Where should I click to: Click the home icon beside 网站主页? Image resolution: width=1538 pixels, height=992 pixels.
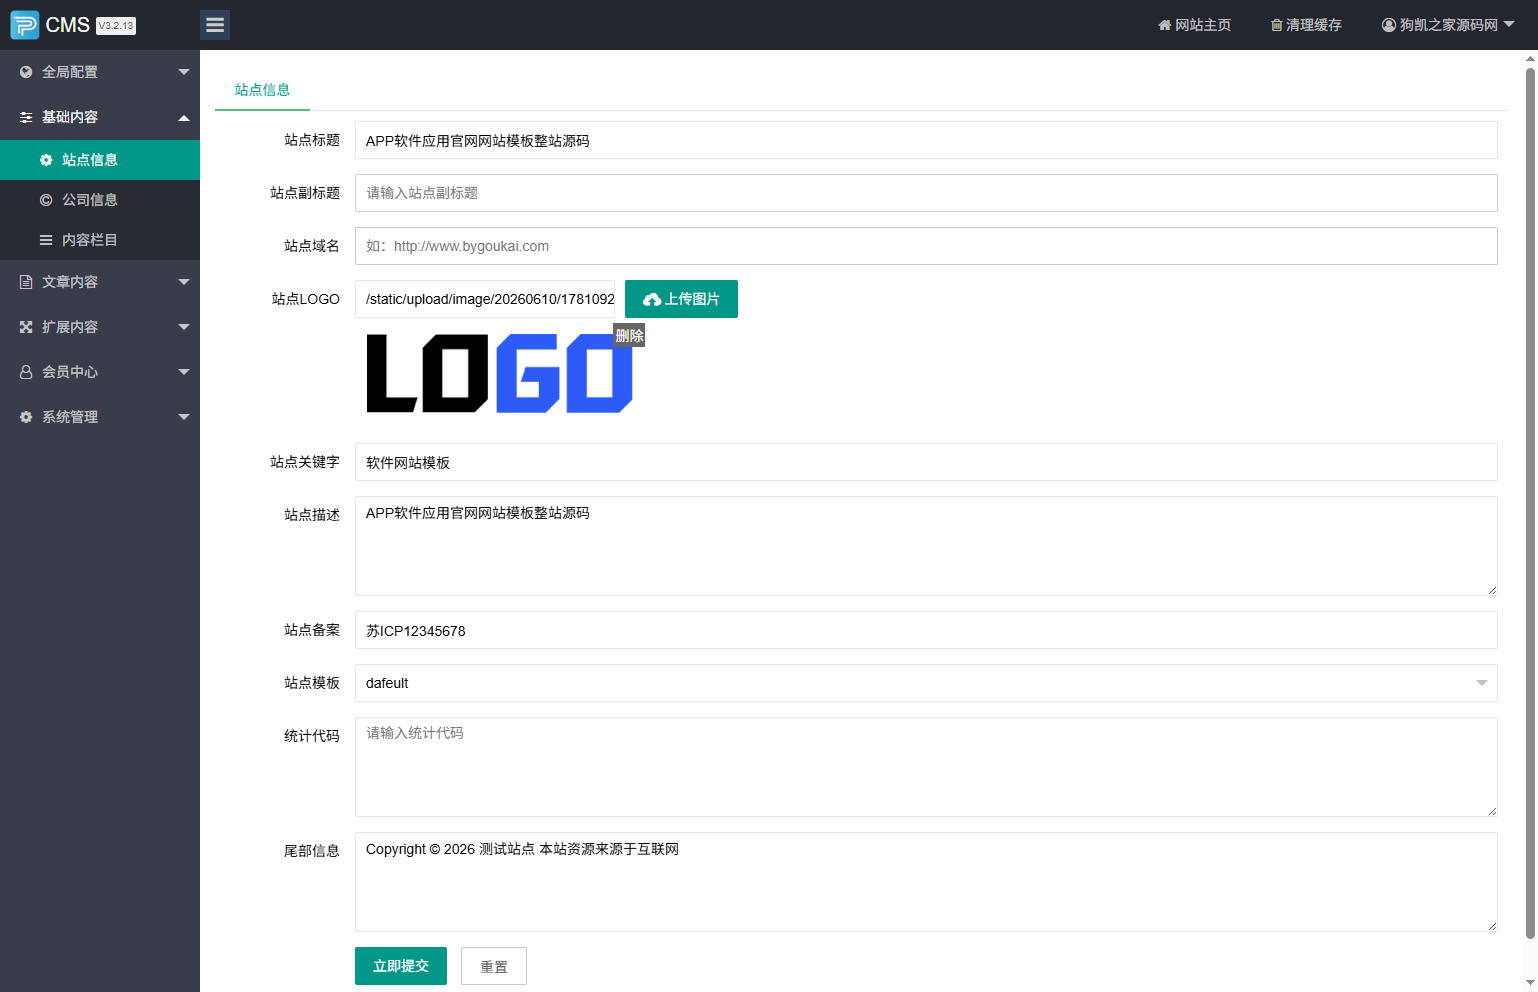tap(1164, 25)
